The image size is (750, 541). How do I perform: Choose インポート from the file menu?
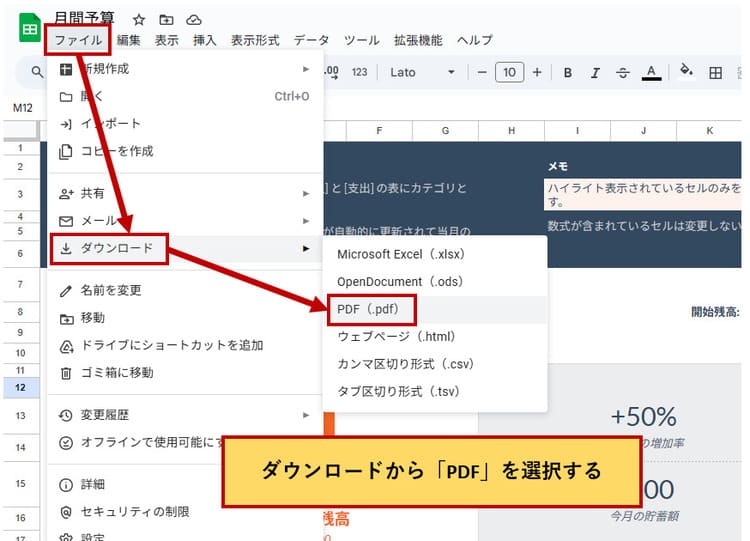click(x=186, y=124)
